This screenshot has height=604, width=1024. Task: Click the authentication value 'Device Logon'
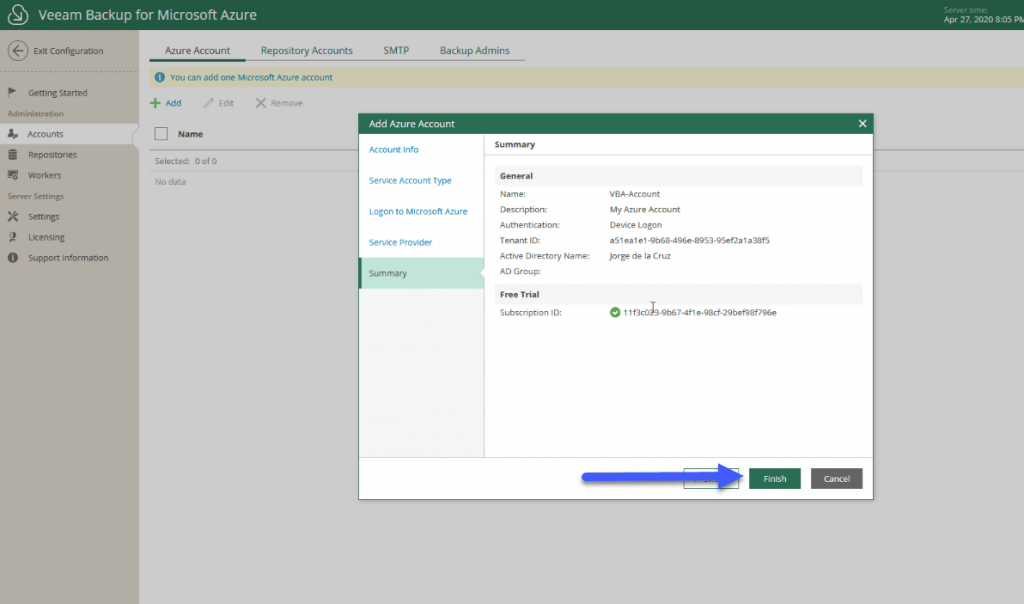tap(635, 225)
